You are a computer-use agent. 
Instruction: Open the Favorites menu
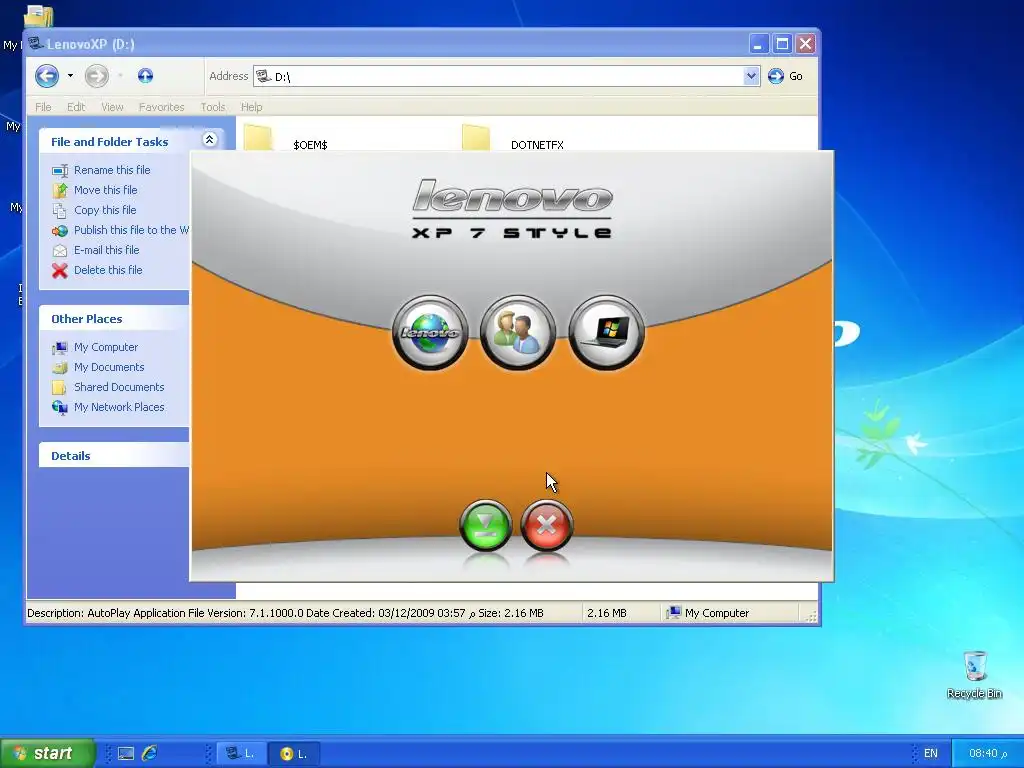coord(161,107)
